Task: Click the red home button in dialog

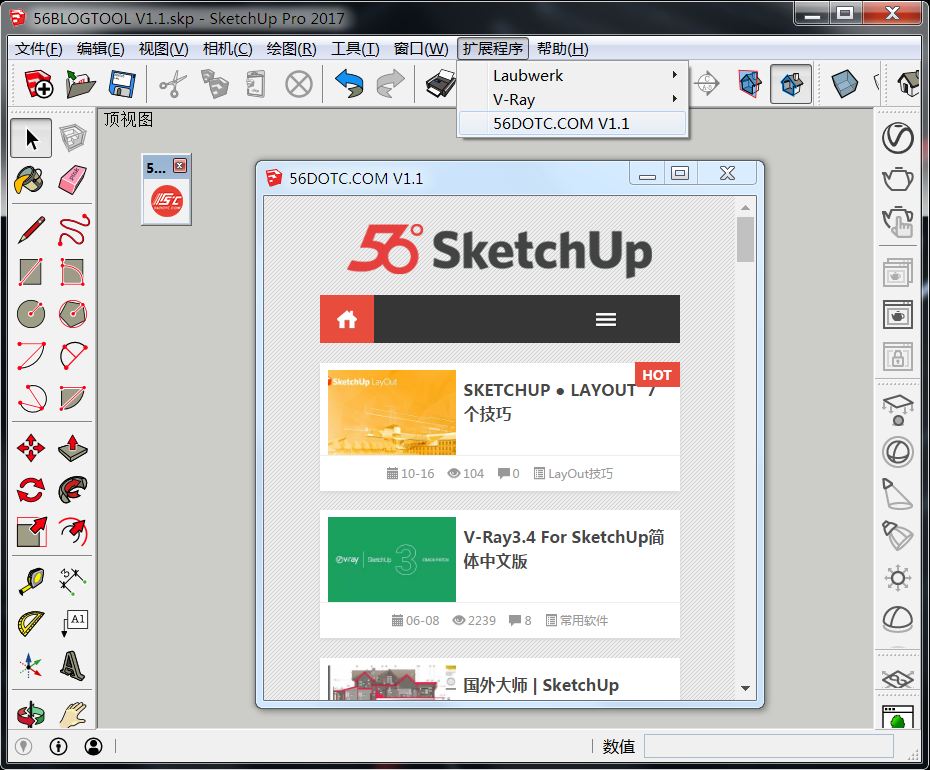Action: point(346,318)
